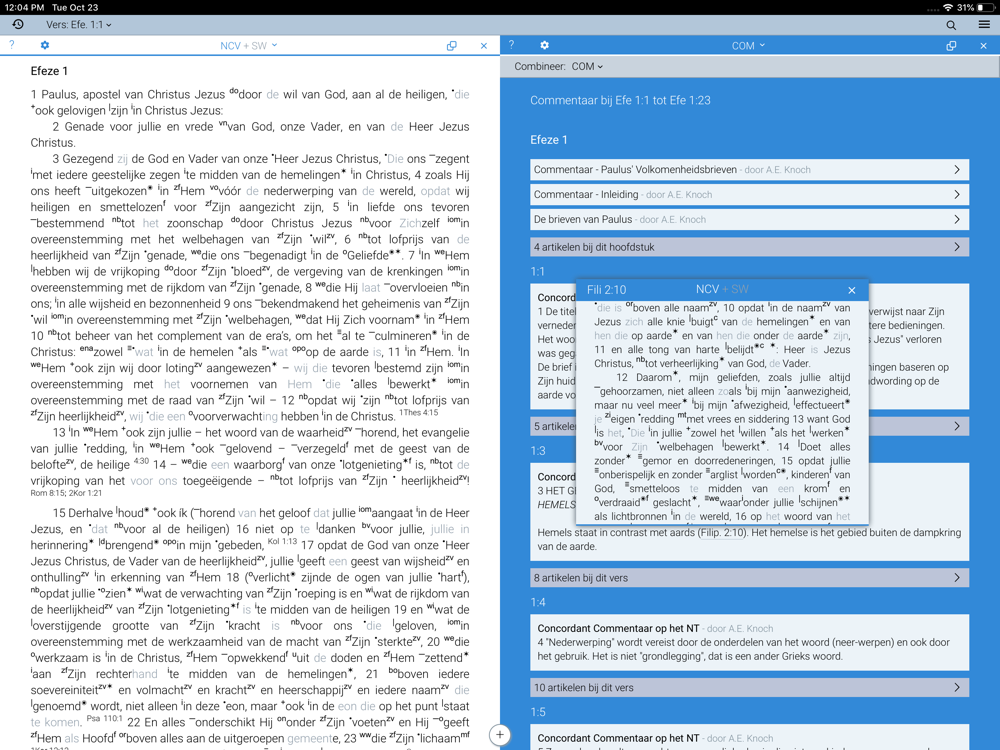Open help in the COM pane

tap(511, 45)
